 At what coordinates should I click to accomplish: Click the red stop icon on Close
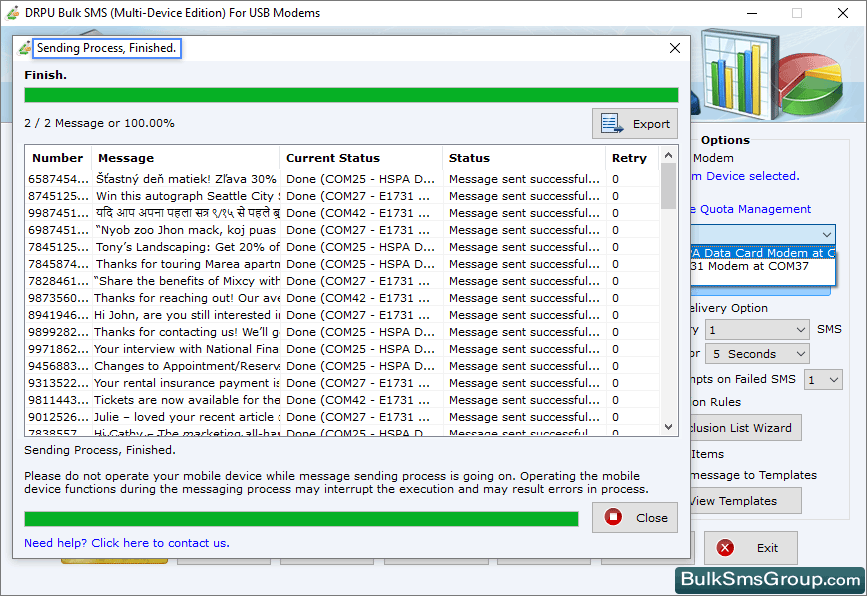tap(613, 517)
